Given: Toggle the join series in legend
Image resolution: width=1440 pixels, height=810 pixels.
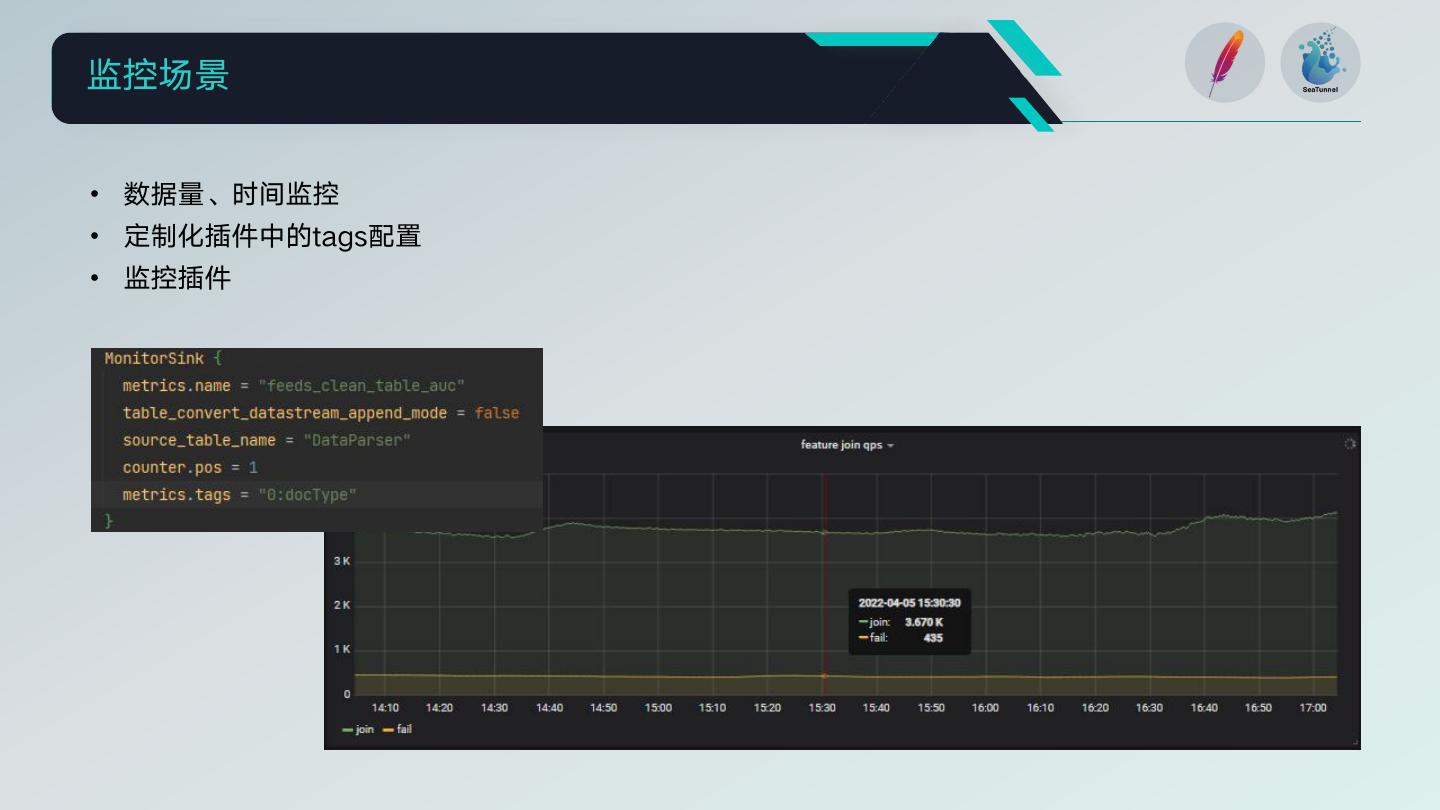Looking at the screenshot, I should 364,730.
